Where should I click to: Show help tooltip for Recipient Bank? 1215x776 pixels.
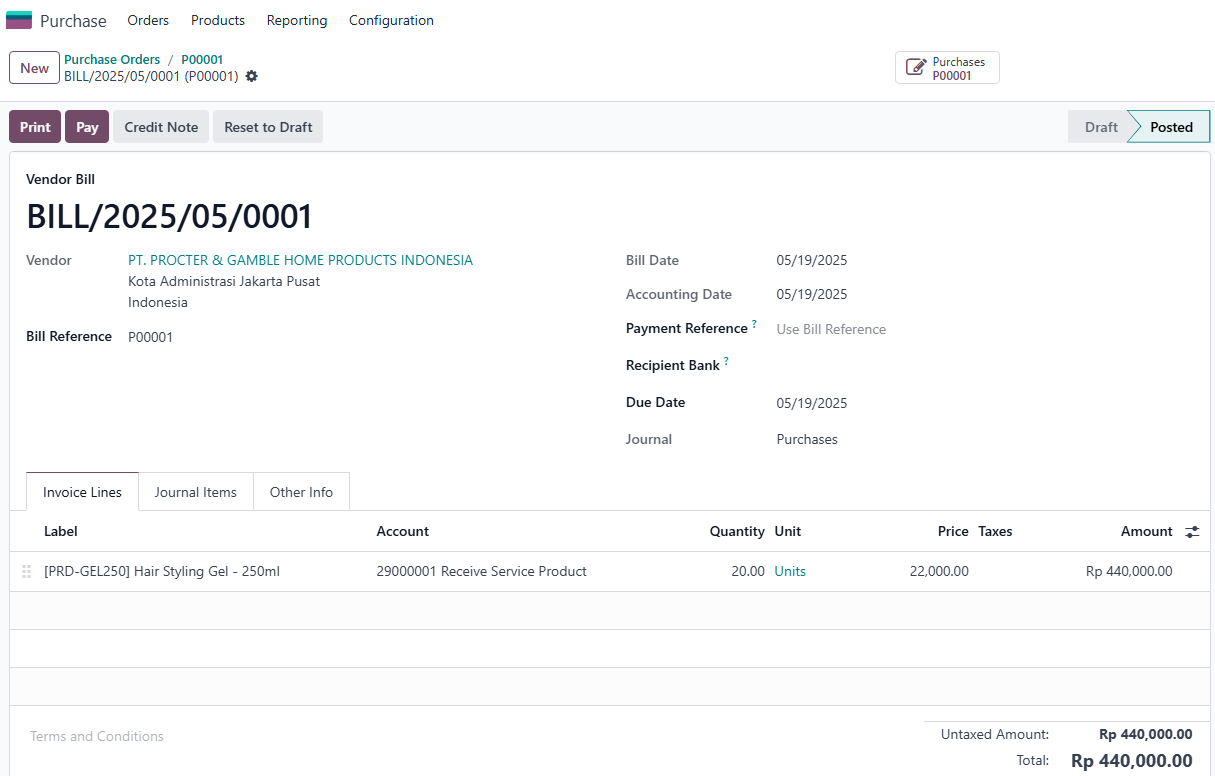726,362
